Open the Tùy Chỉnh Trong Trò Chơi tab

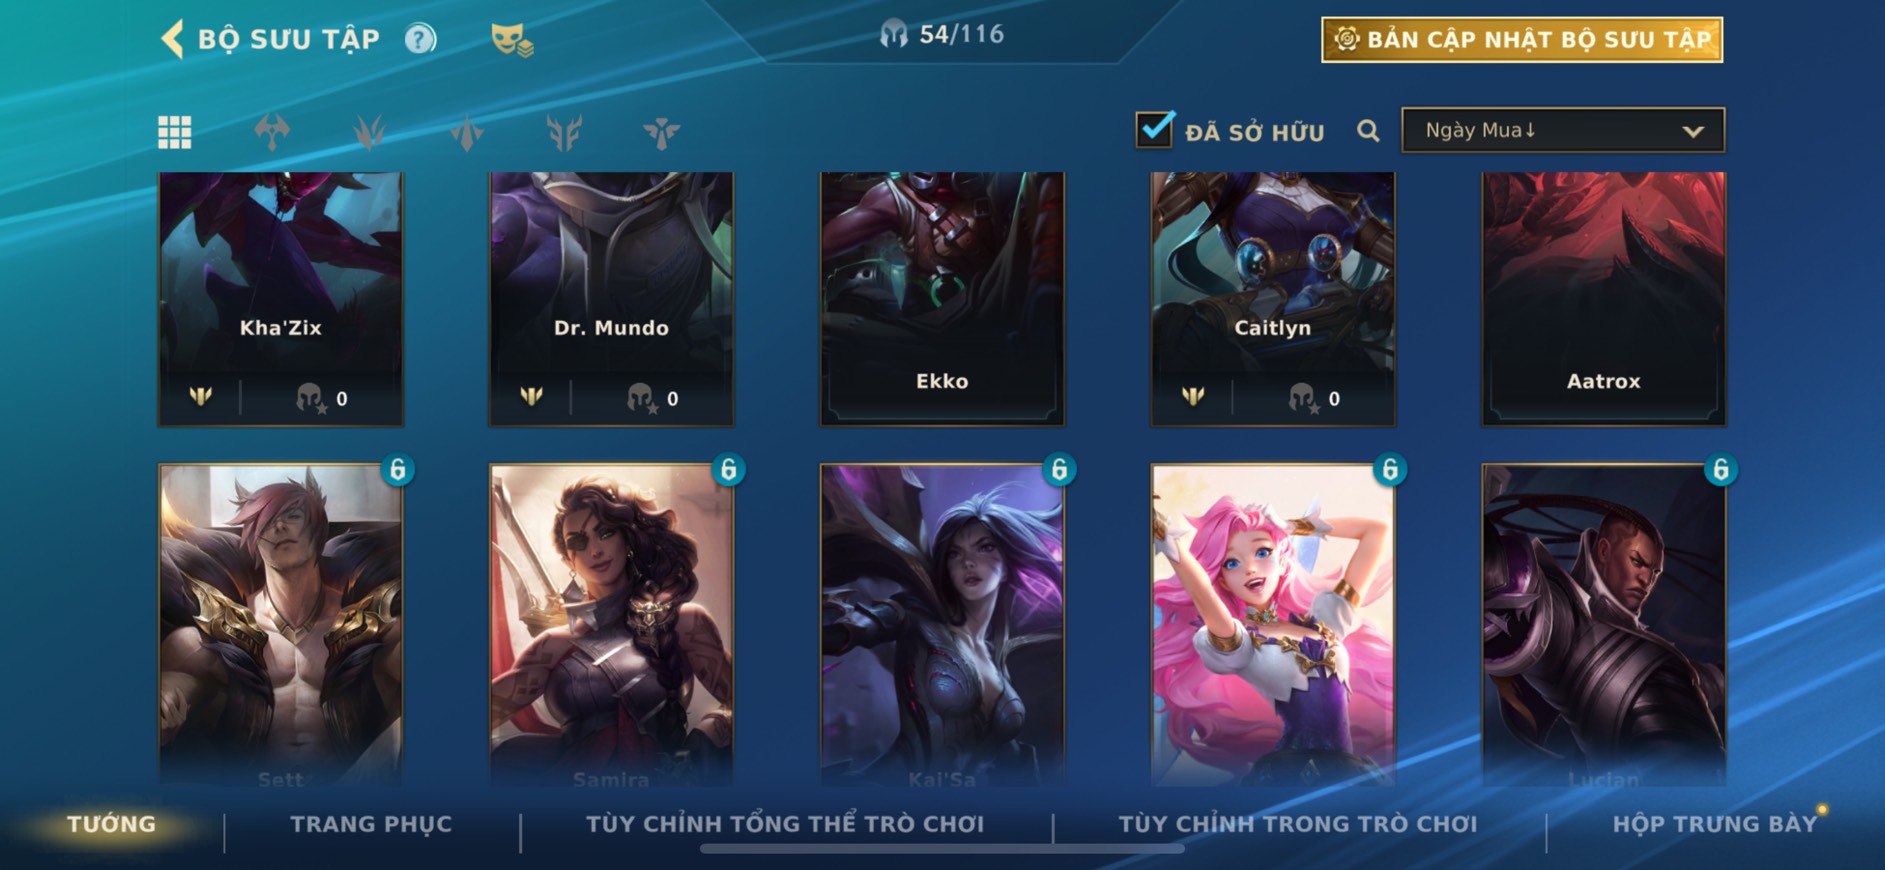(x=1297, y=824)
